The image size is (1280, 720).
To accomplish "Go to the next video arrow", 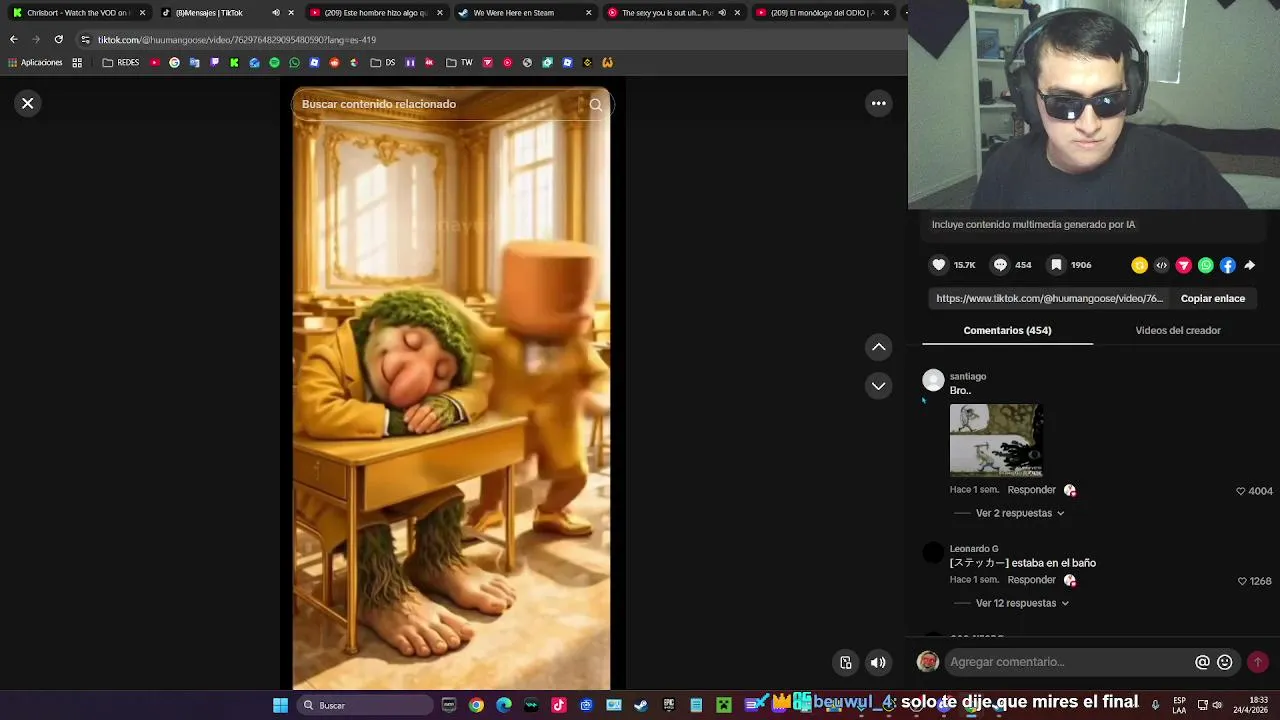I will [x=879, y=386].
